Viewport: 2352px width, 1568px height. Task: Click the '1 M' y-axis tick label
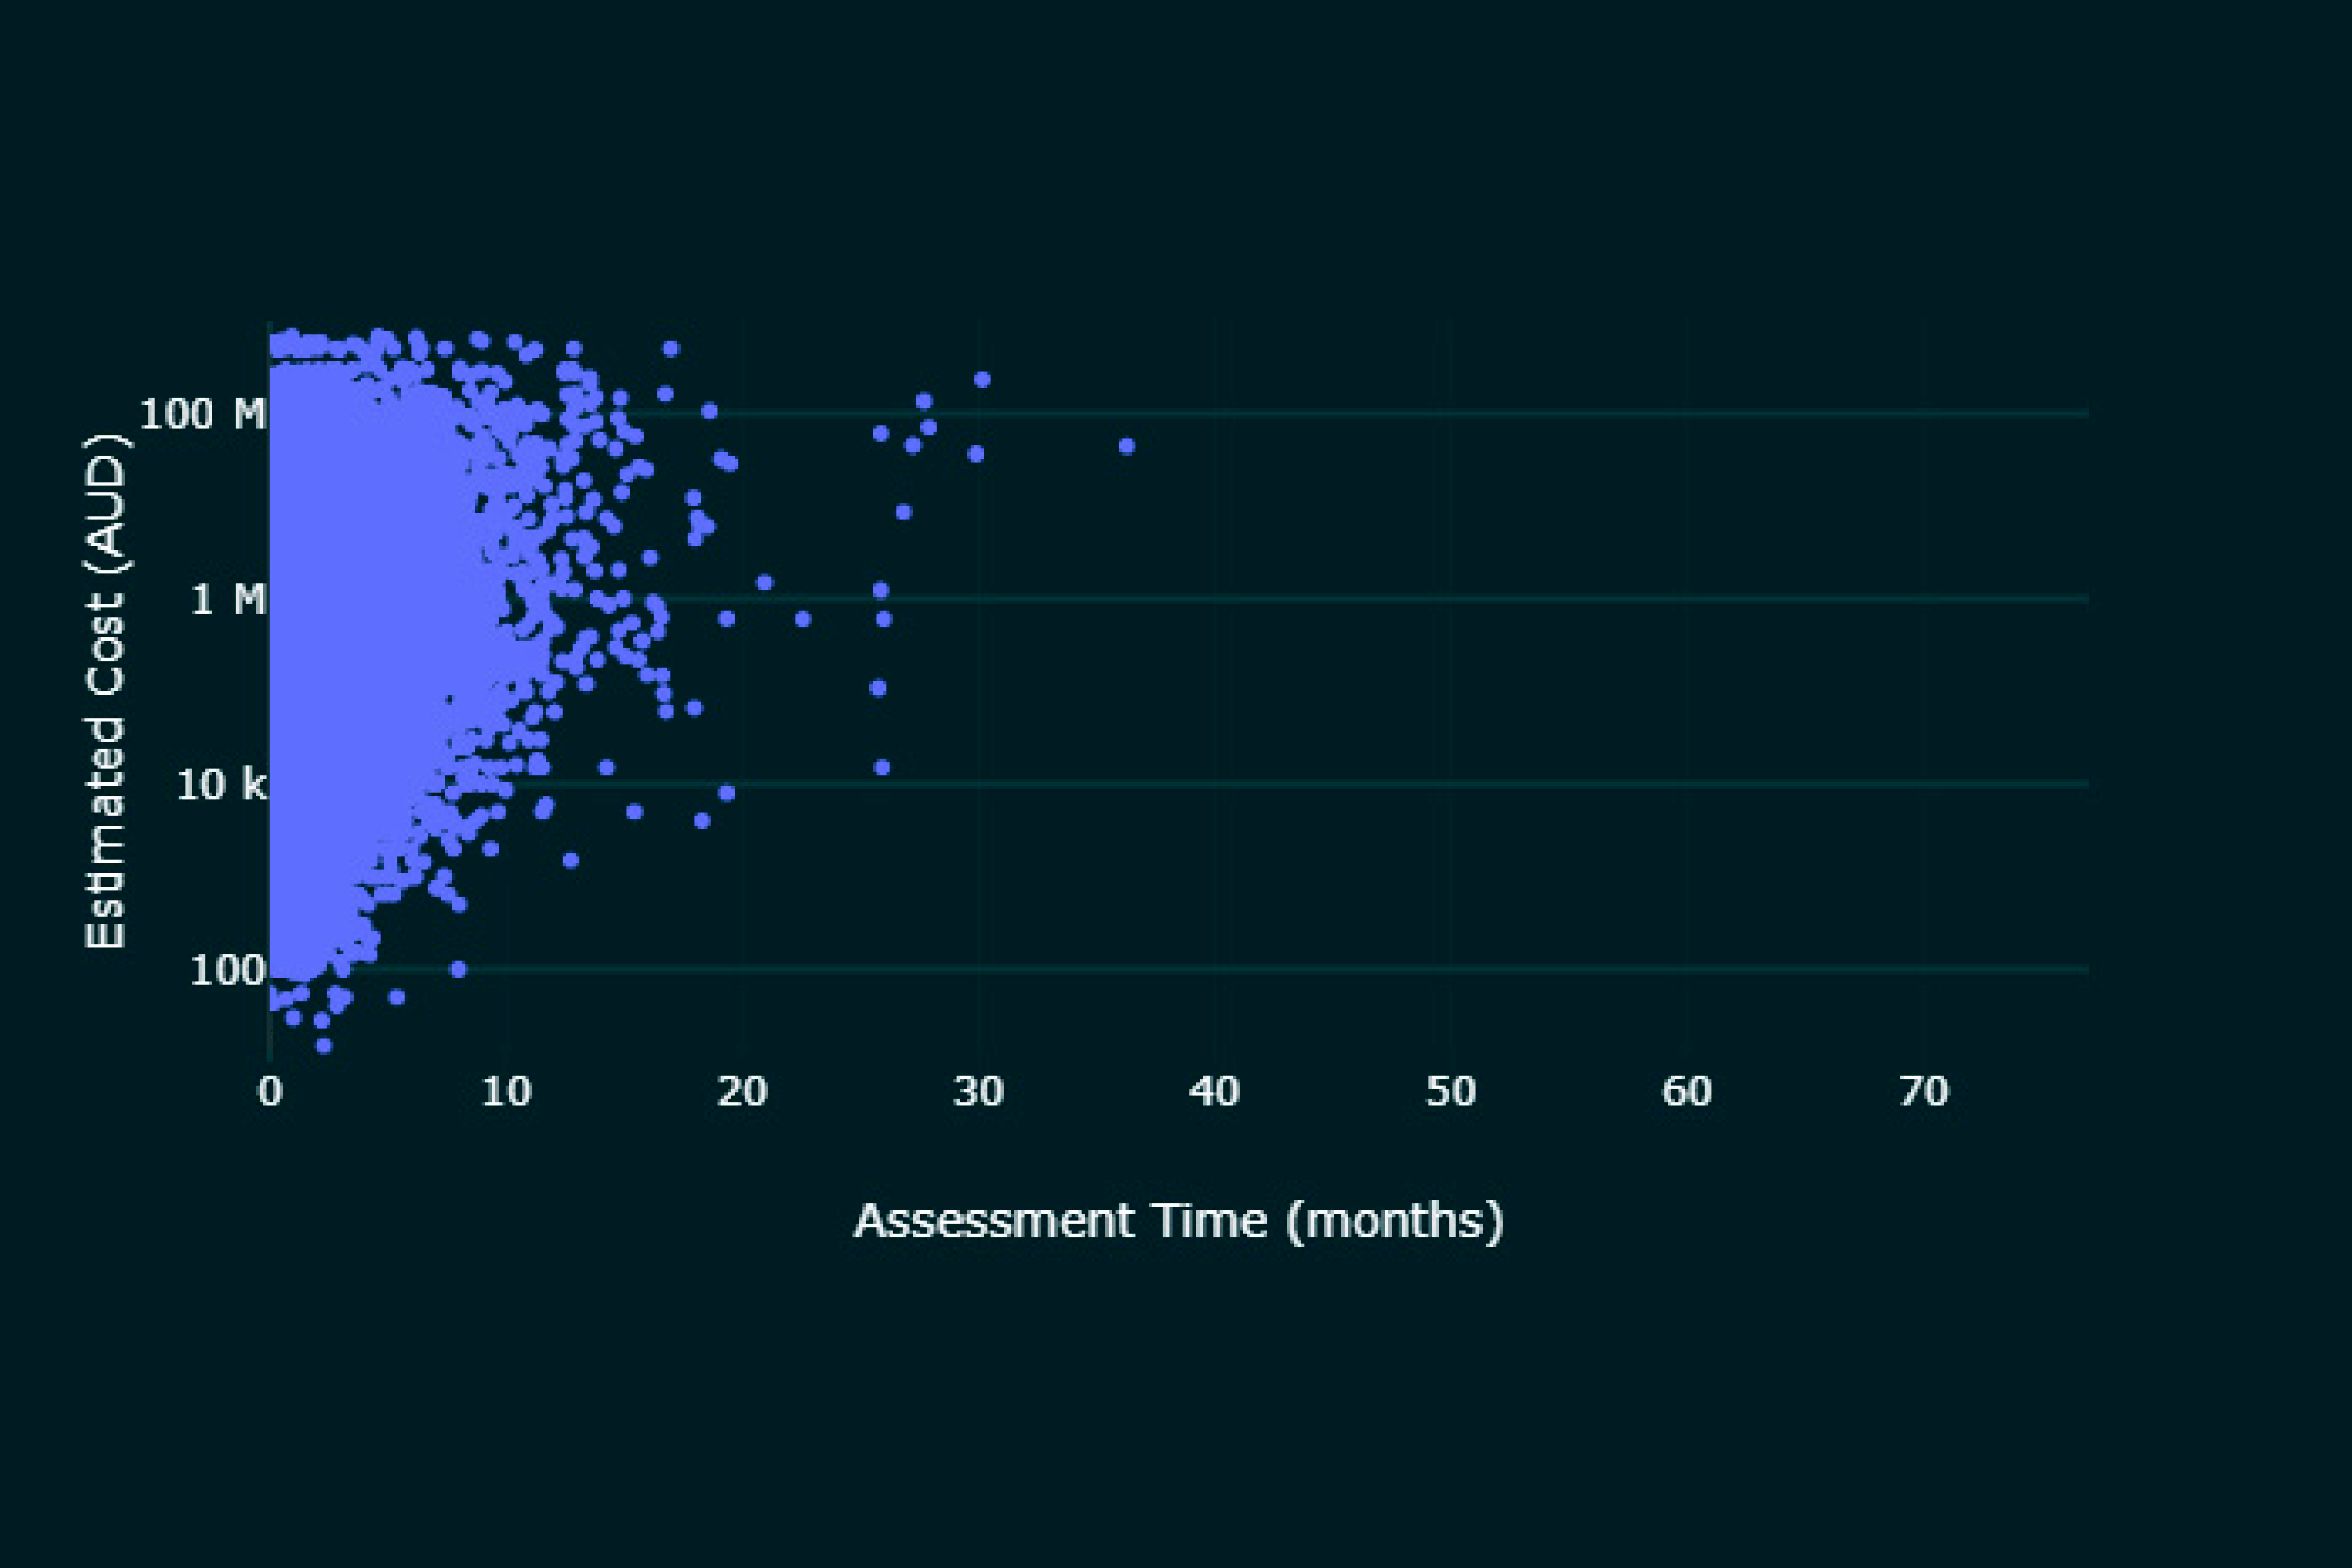point(228,600)
